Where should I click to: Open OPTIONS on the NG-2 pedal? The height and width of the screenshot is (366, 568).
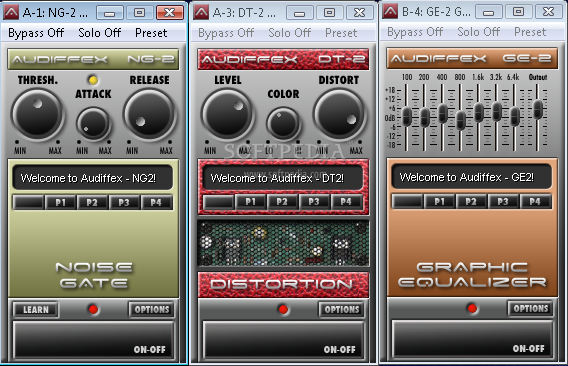tap(152, 309)
